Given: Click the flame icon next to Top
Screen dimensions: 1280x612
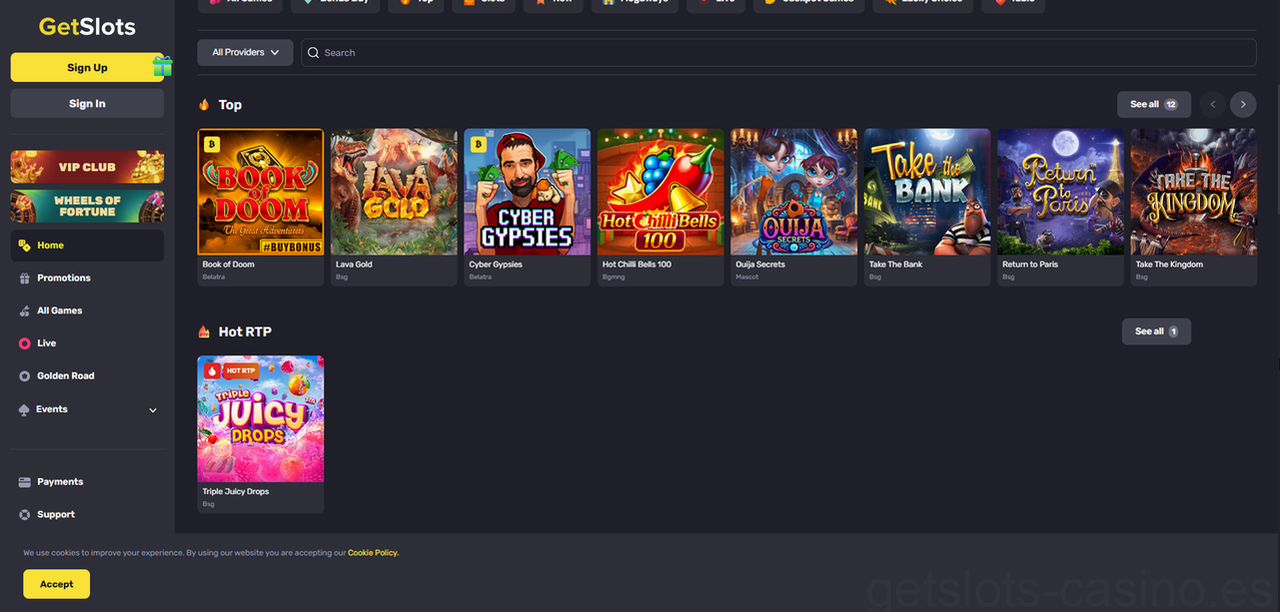Looking at the screenshot, I should (204, 104).
